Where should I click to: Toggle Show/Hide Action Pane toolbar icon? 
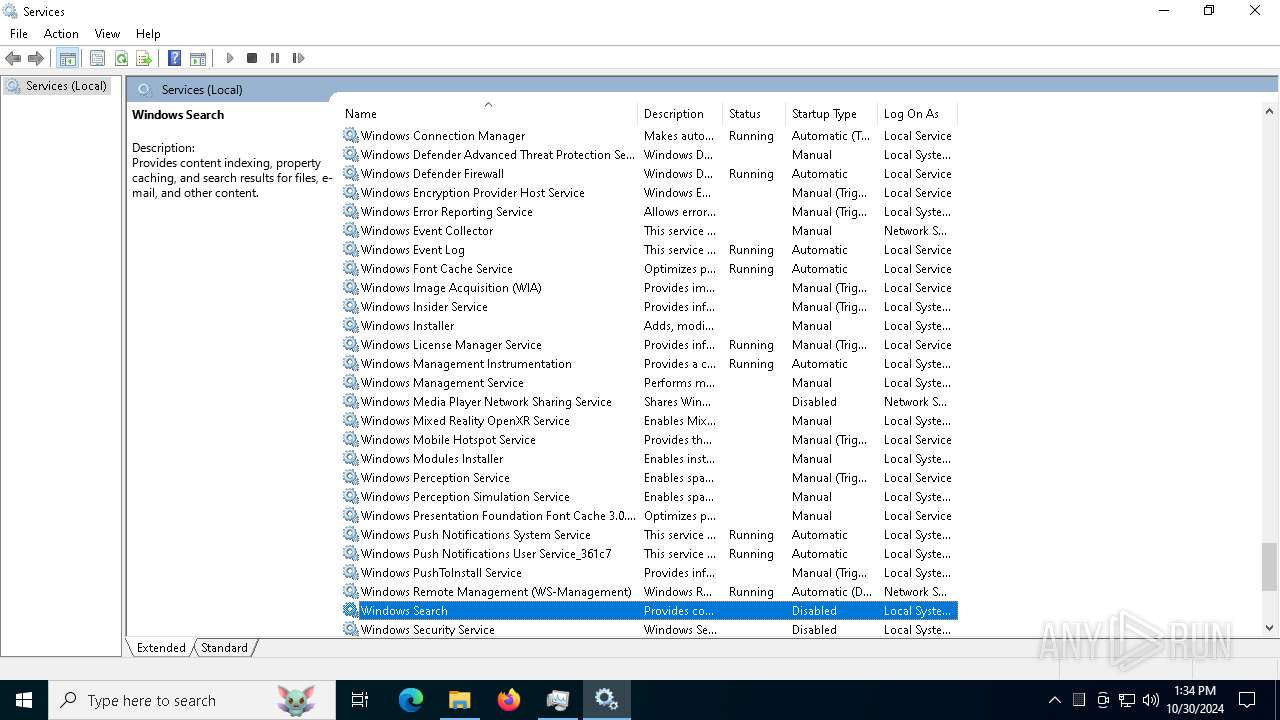click(198, 58)
